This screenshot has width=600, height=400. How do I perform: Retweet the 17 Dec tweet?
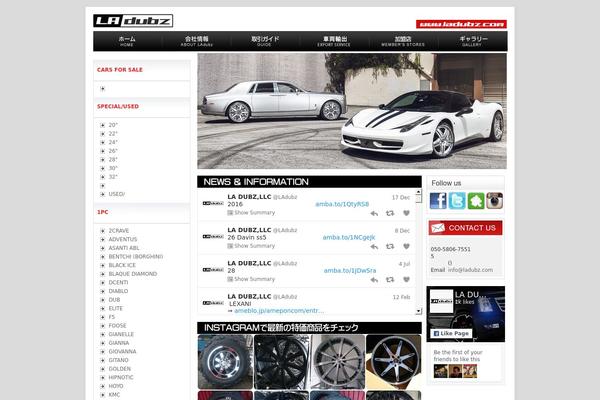(390, 213)
